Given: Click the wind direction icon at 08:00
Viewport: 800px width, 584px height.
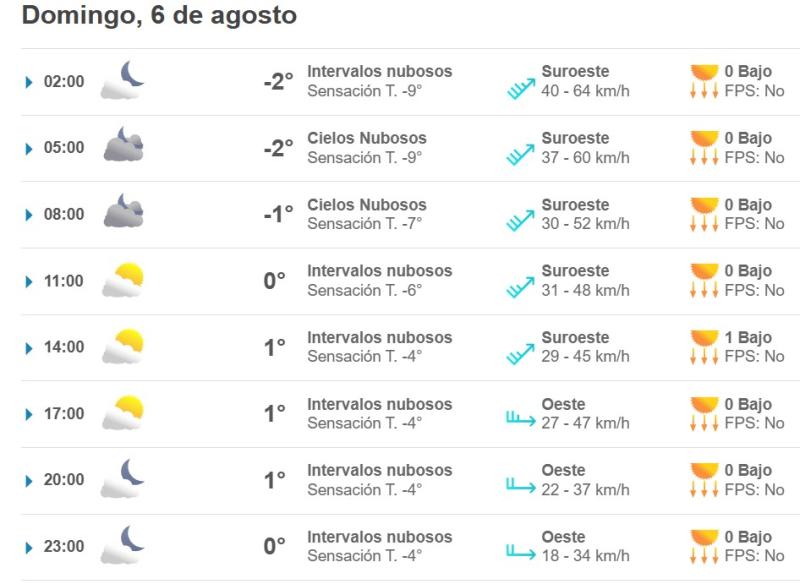Looking at the screenshot, I should (521, 224).
